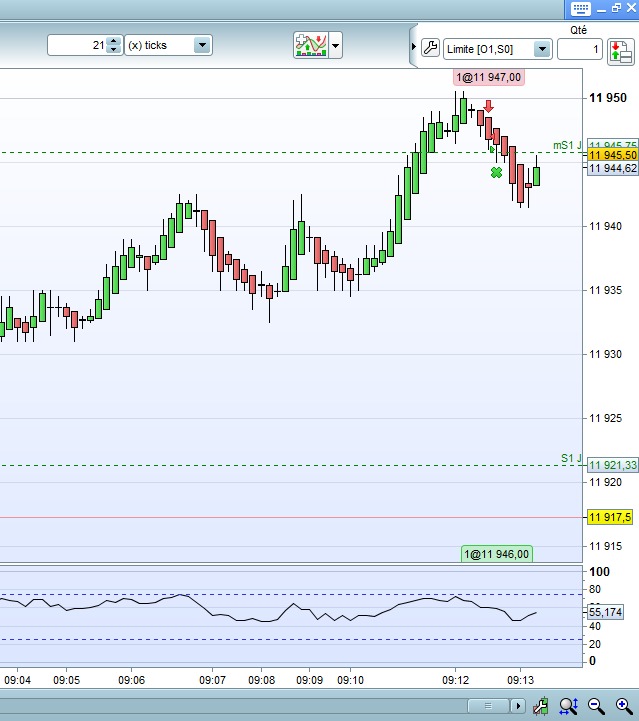Click the auto-fit zoom magnifier with arrows
Viewport: 639px width, 721px height.
[x=569, y=706]
